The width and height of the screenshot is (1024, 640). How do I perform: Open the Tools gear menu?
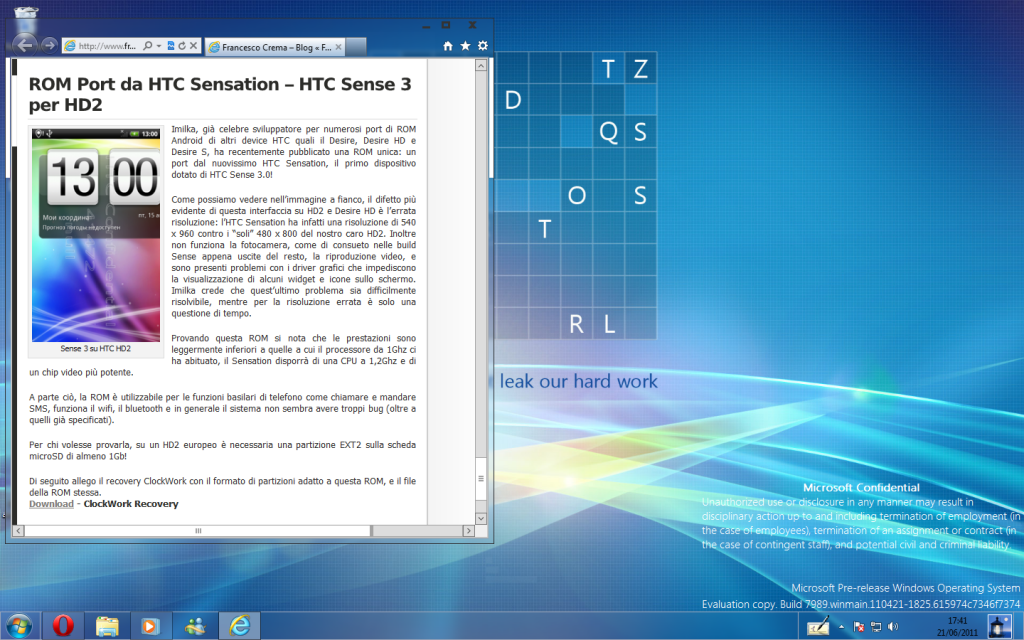coord(483,46)
